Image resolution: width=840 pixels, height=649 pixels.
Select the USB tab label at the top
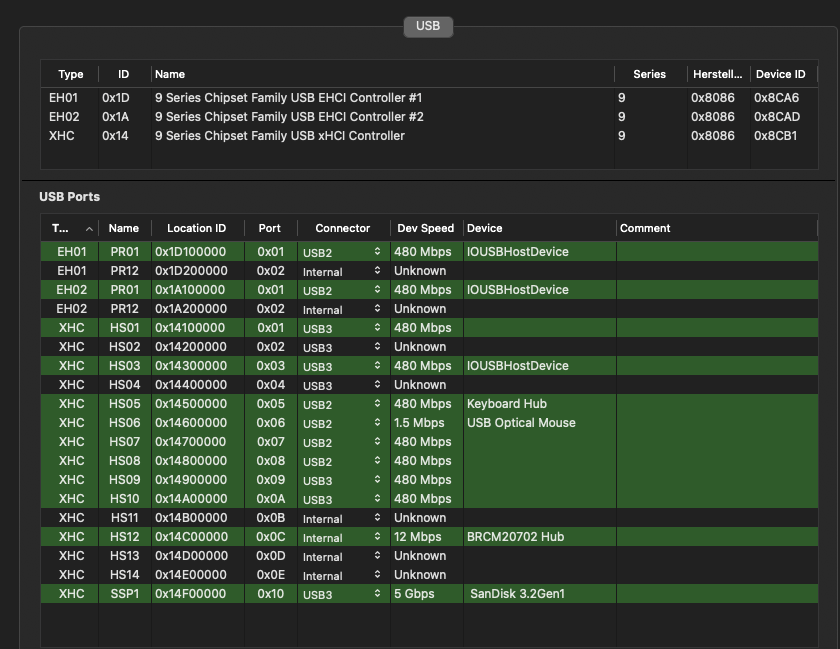click(428, 27)
